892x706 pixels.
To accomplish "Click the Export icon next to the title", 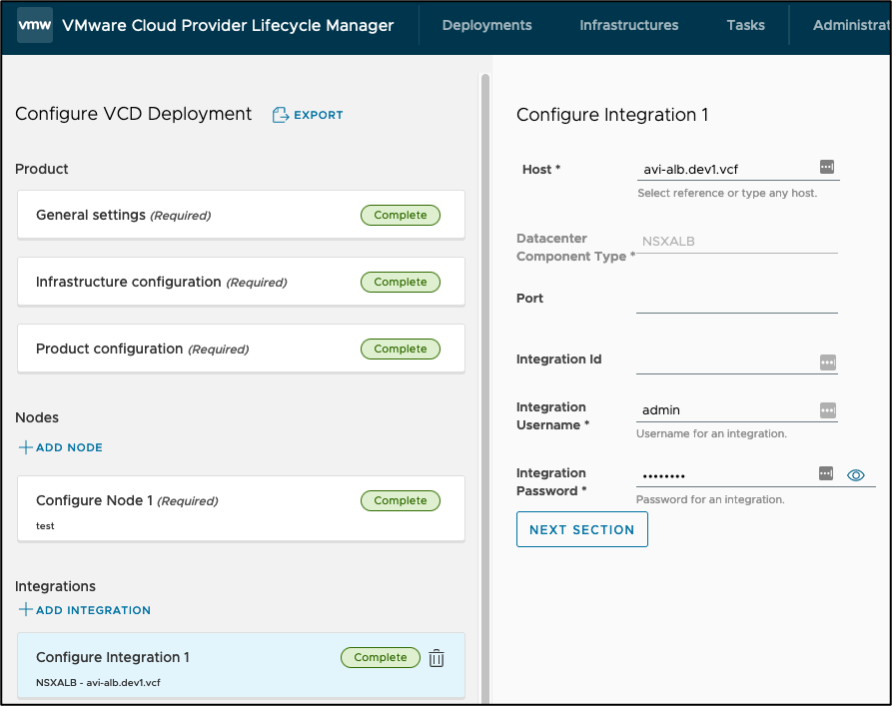I will click(281, 115).
